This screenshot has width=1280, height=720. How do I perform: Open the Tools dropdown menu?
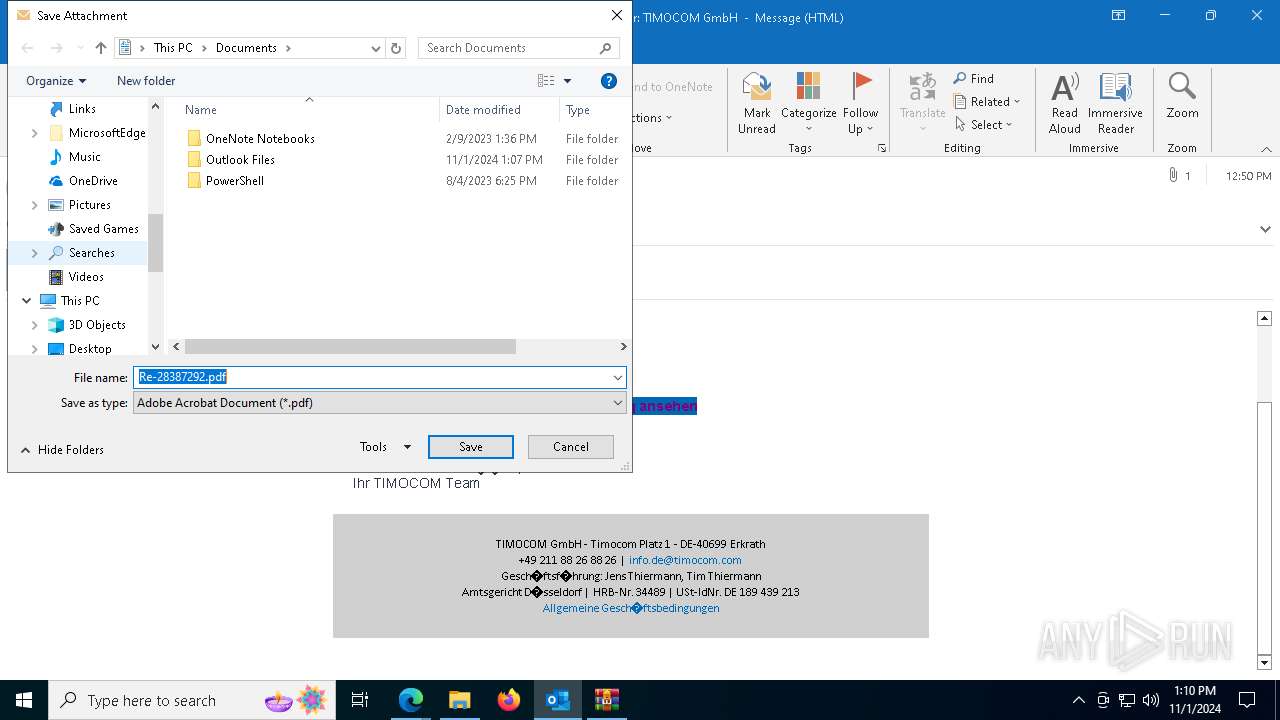[x=385, y=447]
